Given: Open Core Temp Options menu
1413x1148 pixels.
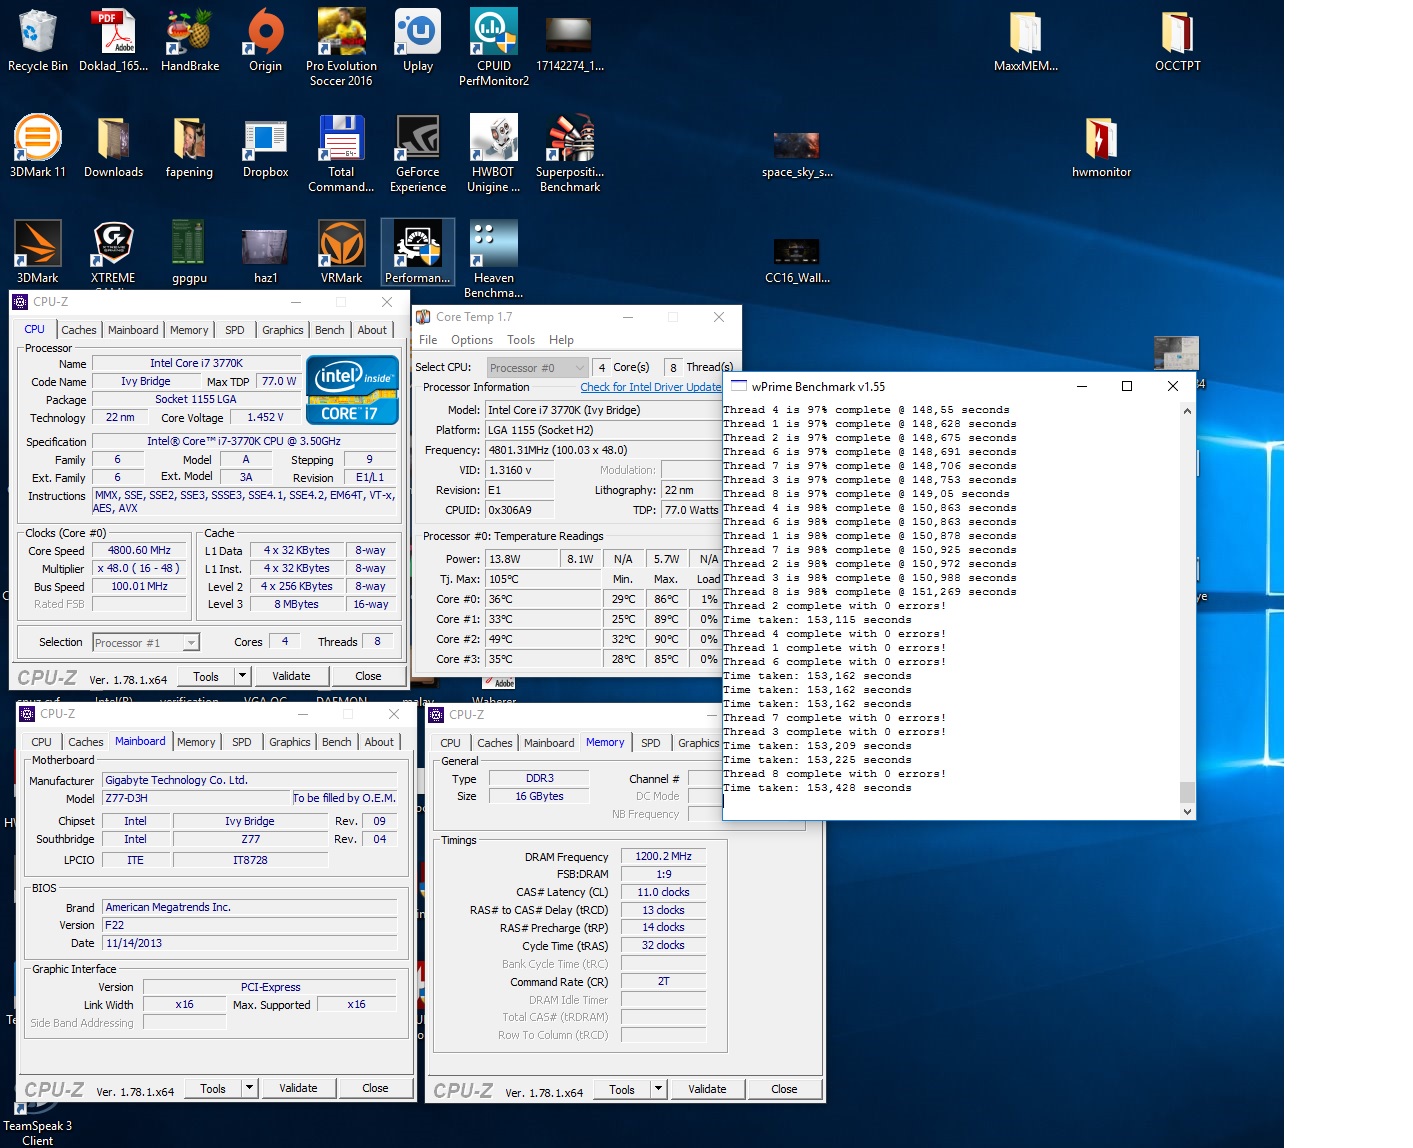Looking at the screenshot, I should [472, 340].
